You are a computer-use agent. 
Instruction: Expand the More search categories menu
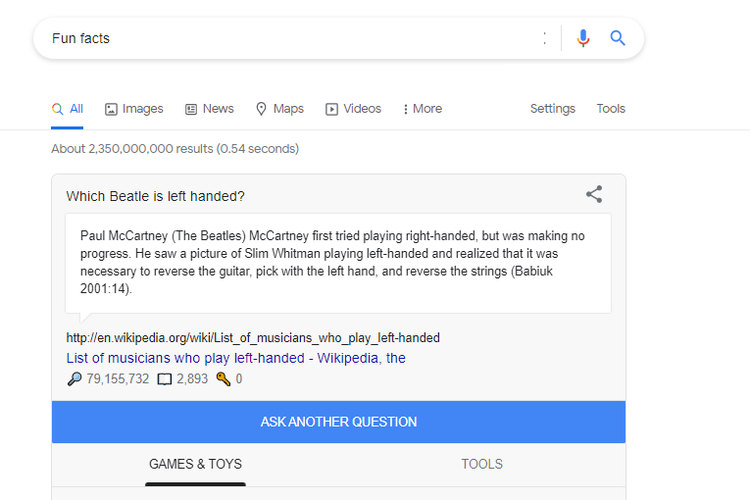421,109
